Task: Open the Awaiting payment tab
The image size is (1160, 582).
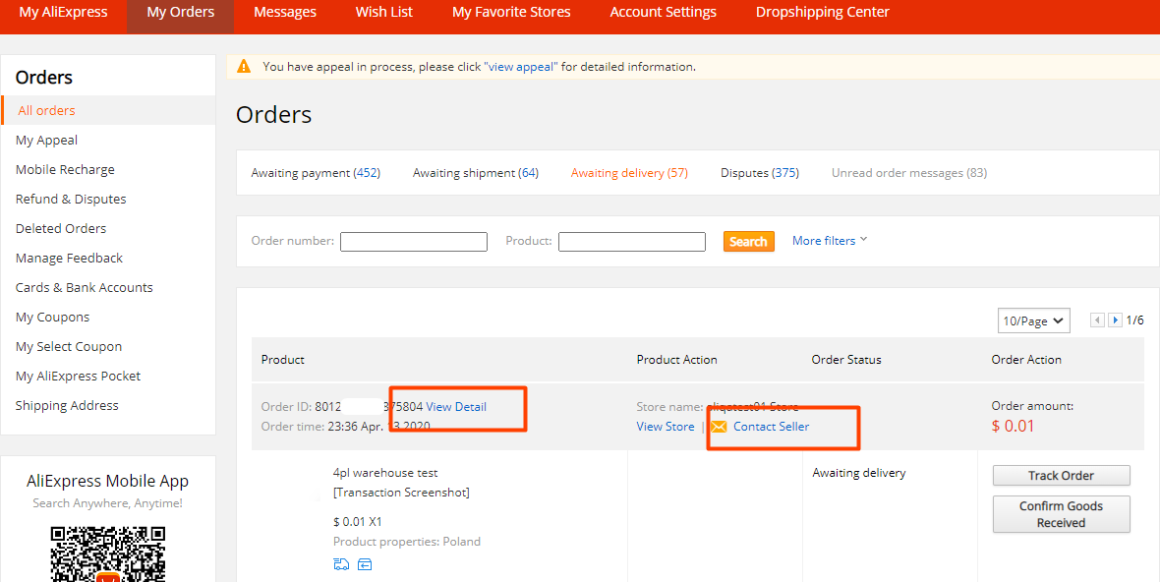Action: 316,172
